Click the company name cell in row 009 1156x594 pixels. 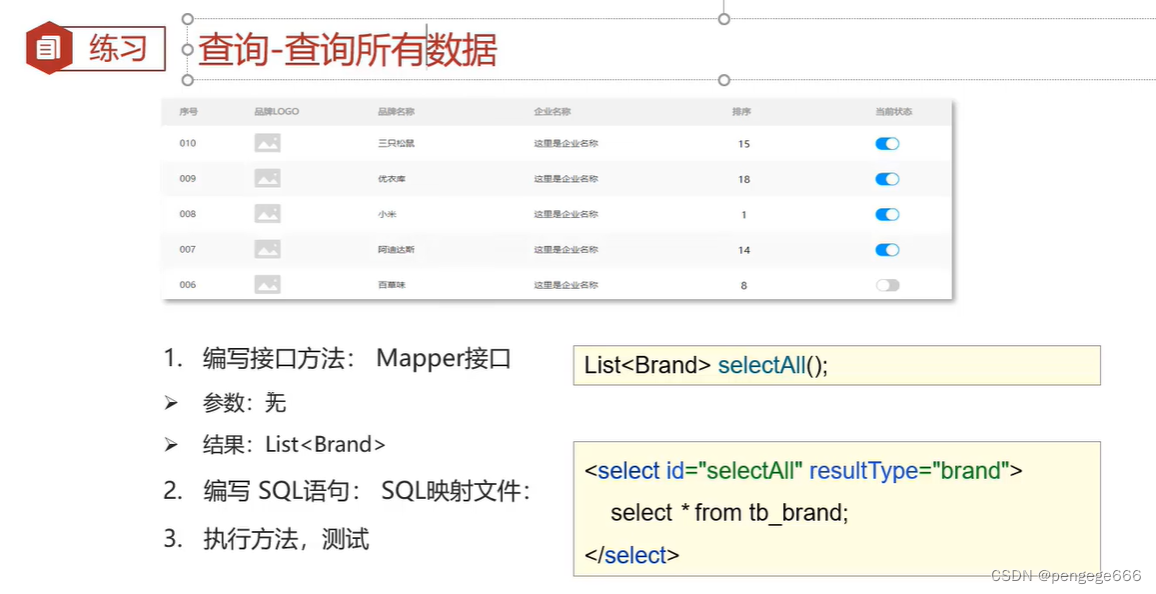click(x=566, y=178)
